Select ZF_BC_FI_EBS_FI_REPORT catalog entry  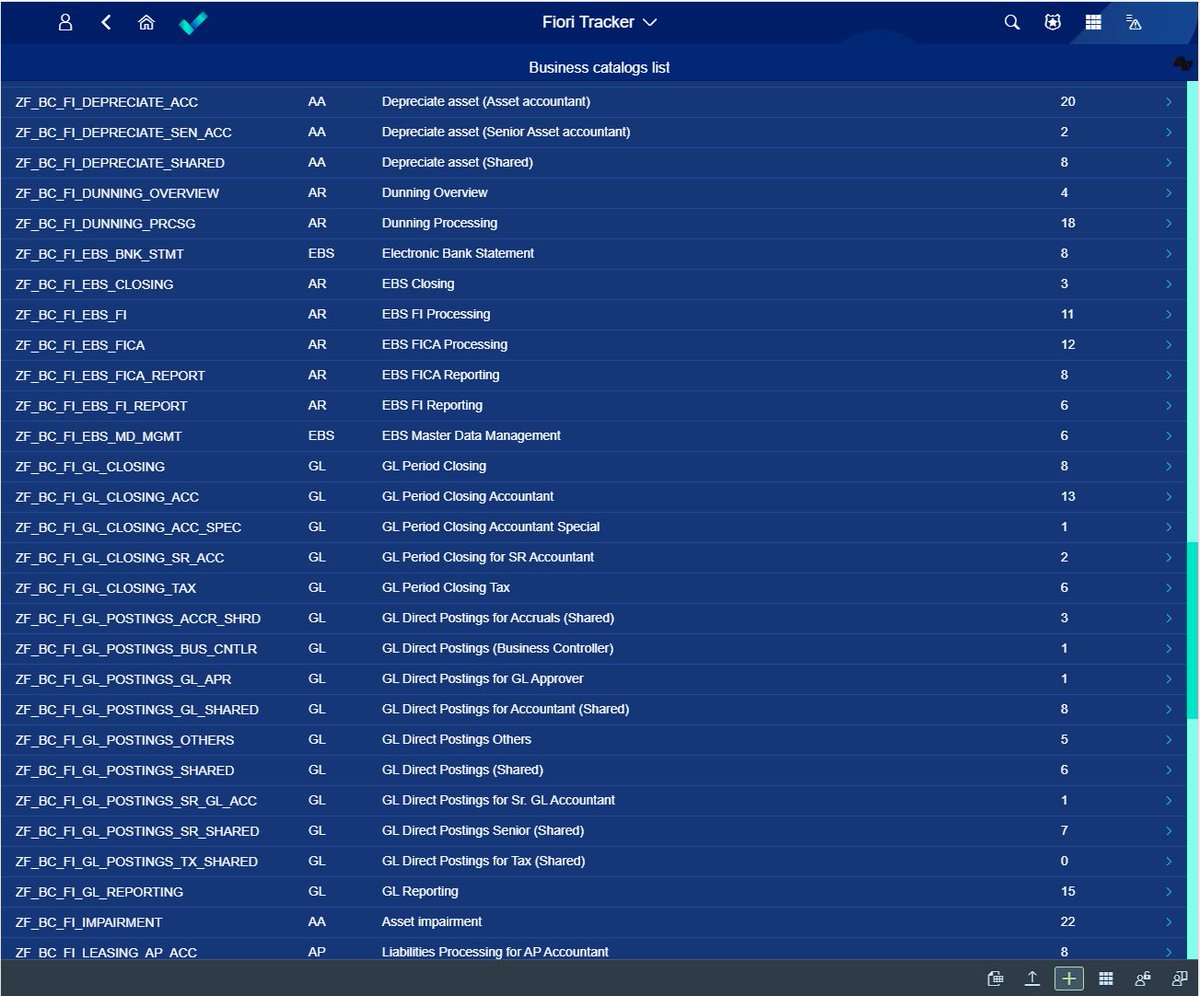point(102,406)
